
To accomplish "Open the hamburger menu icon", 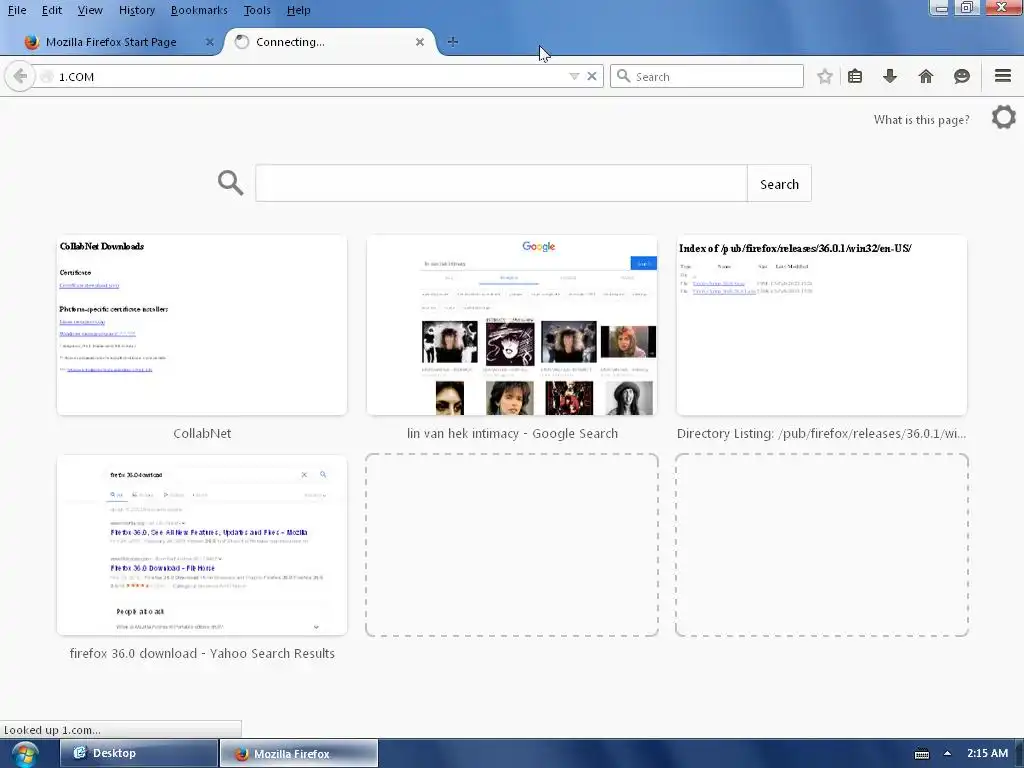I will pos(1003,76).
